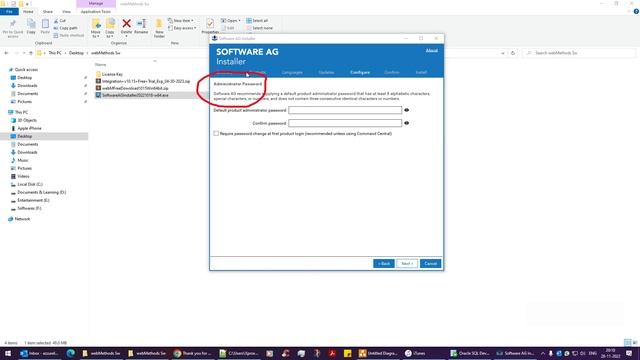Show the default administrator password with its eye icon

tap(407, 110)
